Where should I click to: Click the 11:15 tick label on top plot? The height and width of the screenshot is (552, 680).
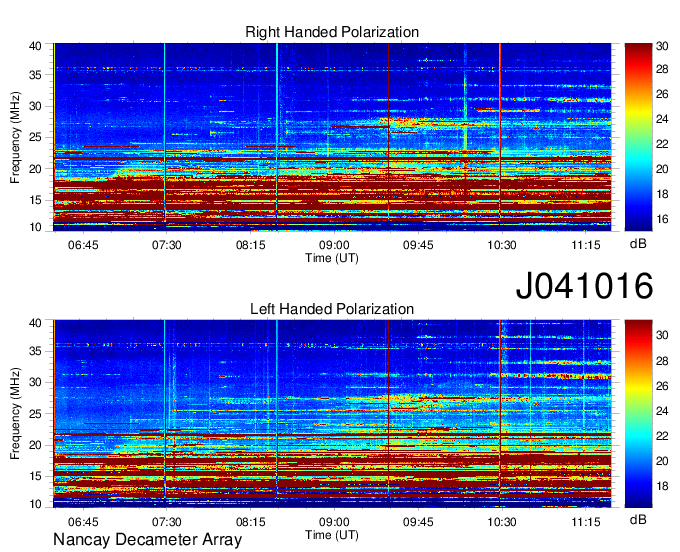point(586,245)
